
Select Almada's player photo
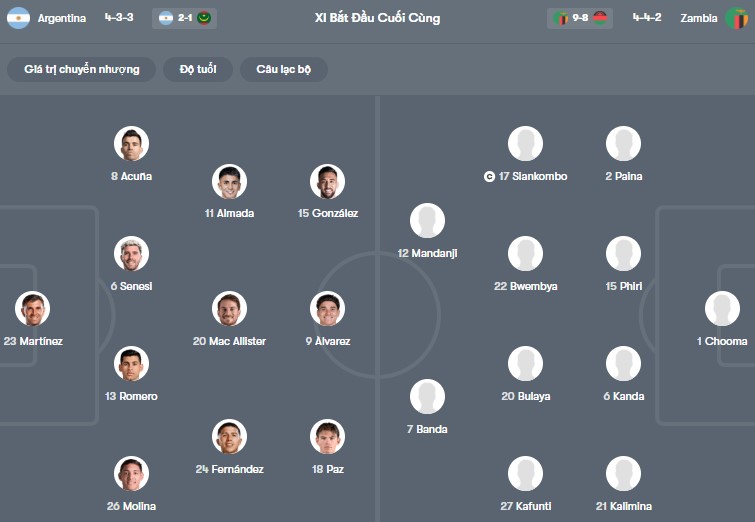pos(229,181)
